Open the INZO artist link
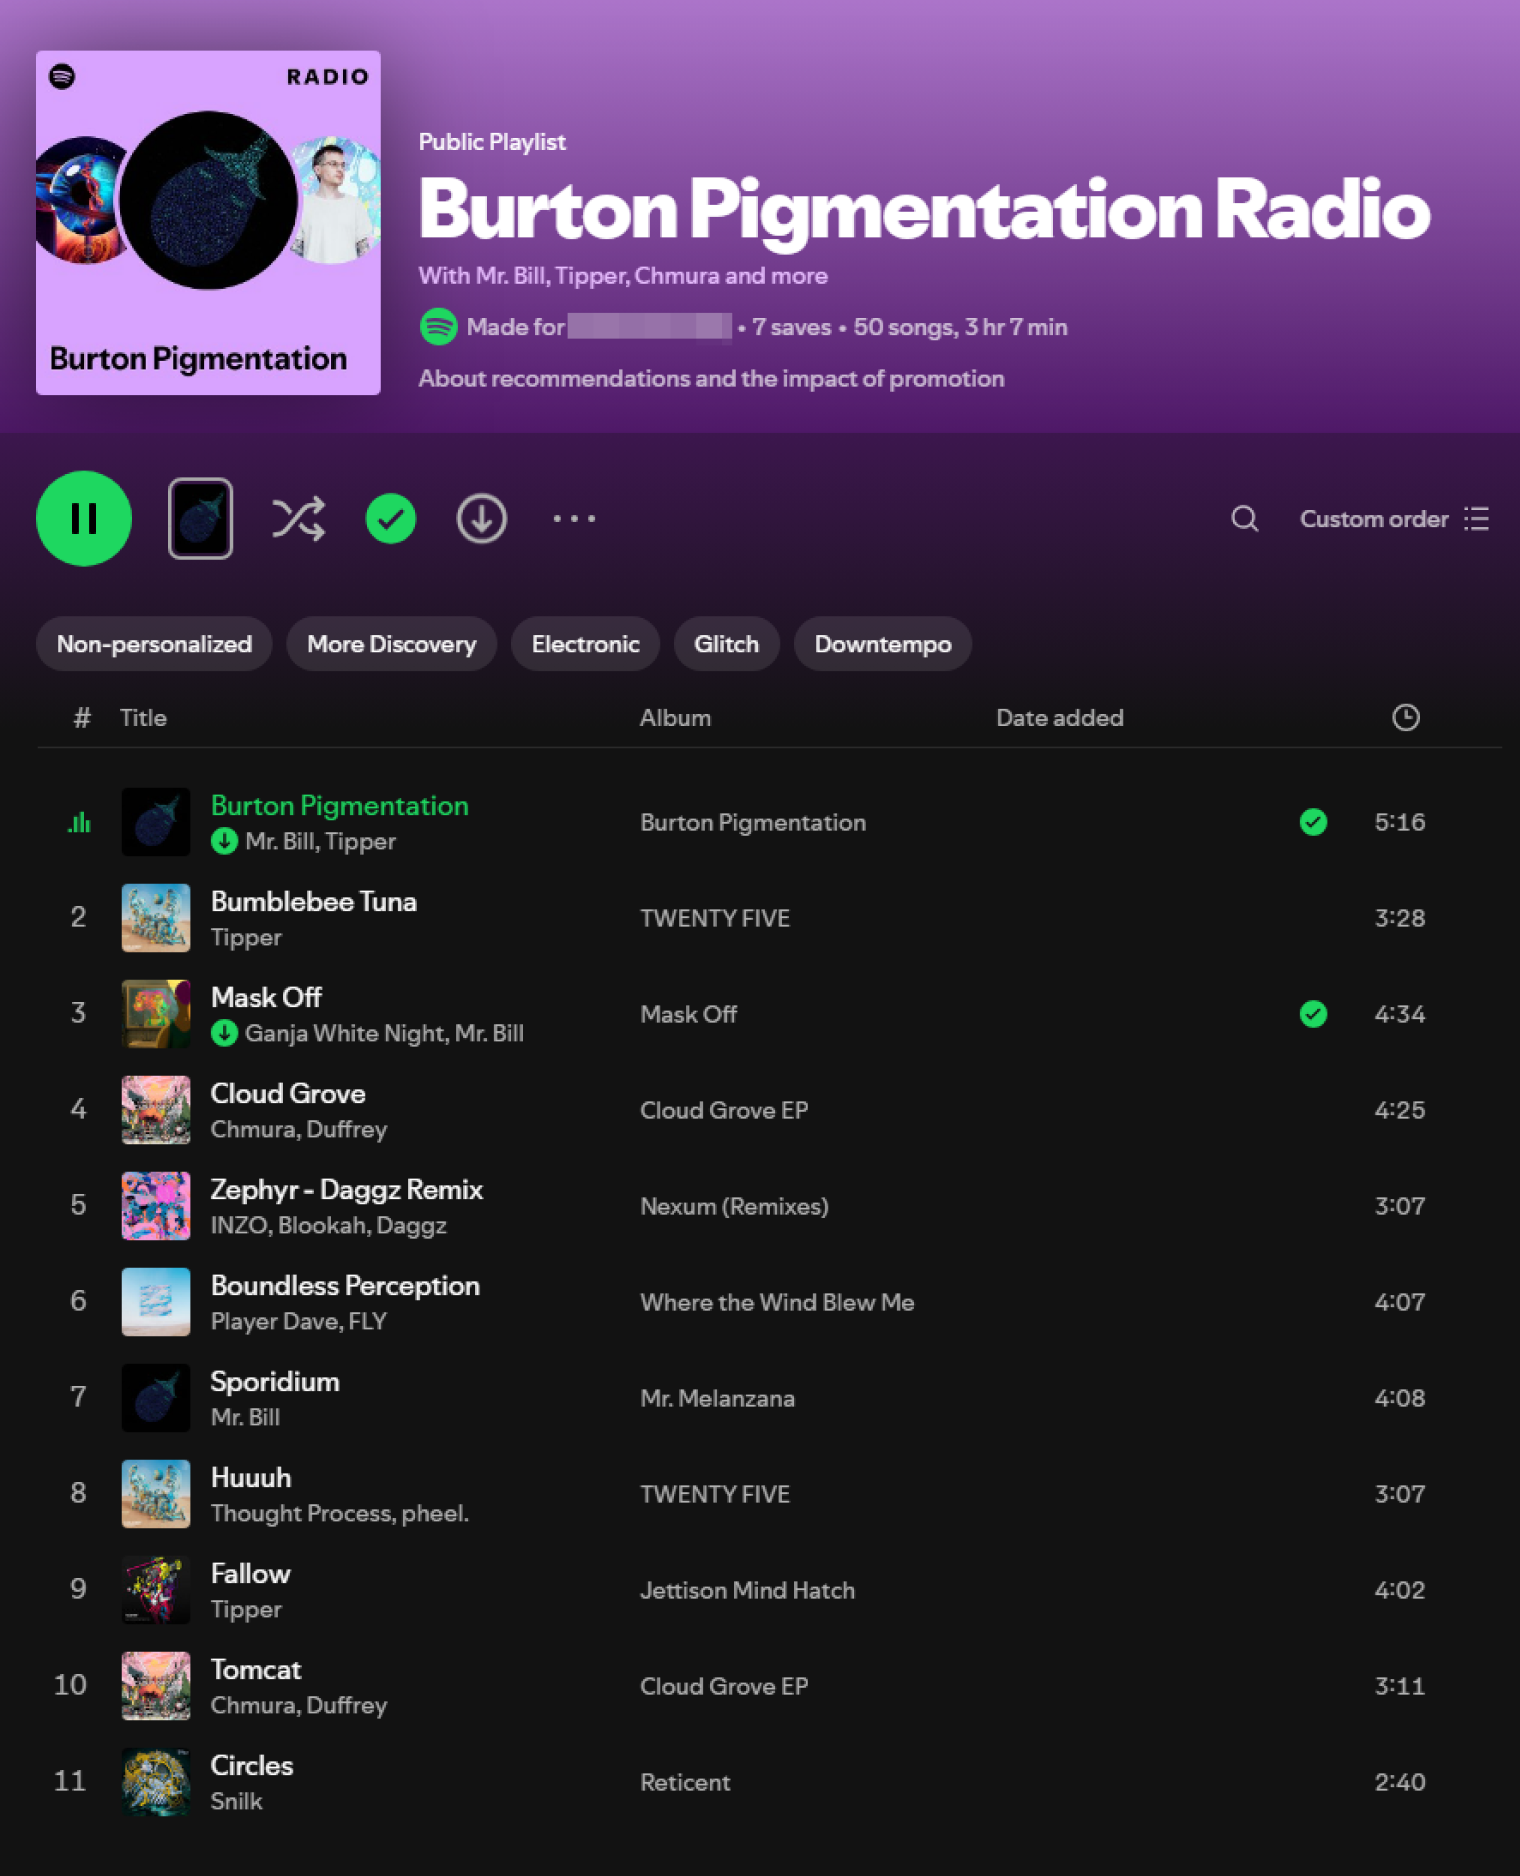 click(240, 1225)
